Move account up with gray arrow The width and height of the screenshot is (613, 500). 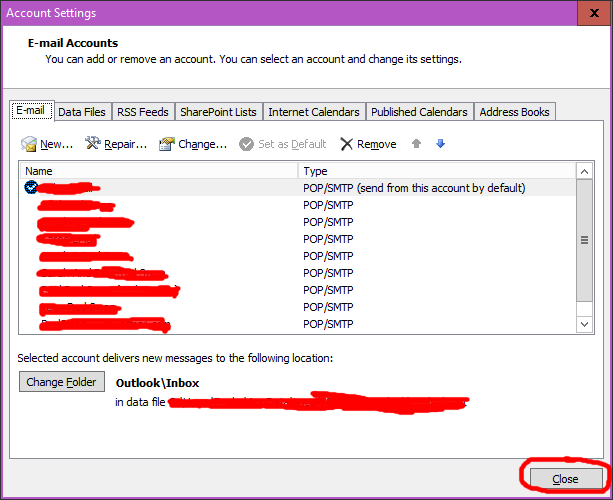tap(417, 144)
